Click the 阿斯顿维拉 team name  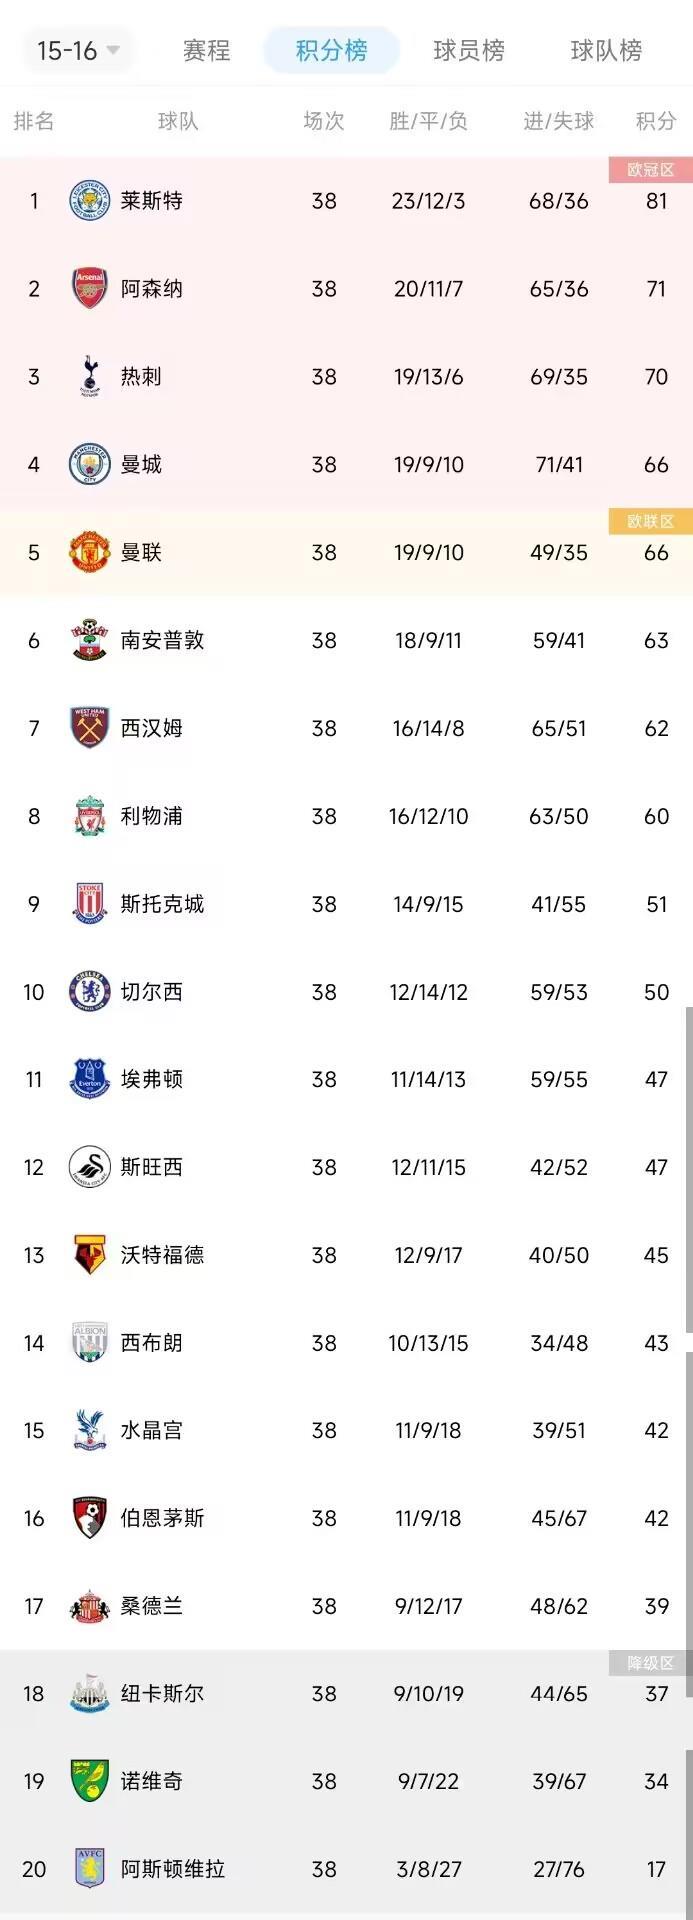click(x=172, y=1869)
